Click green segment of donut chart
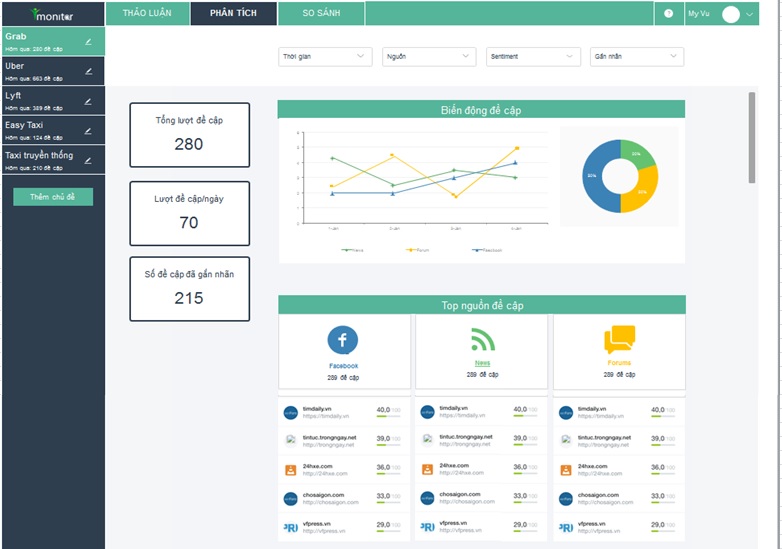Image resolution: width=782 pixels, height=549 pixels. 636,154
